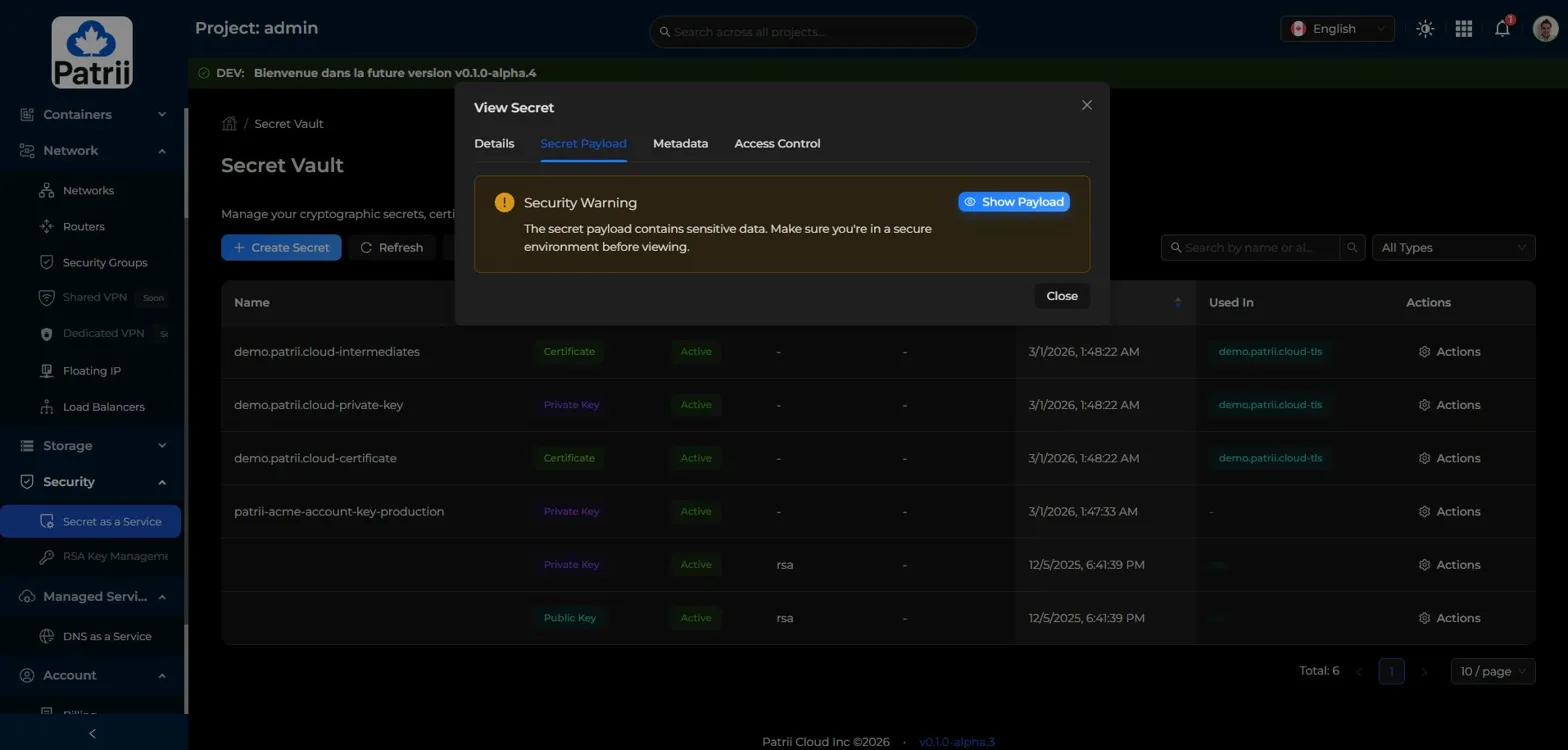Open Actions for demo.patrii.cloud-certificate

1449,458
